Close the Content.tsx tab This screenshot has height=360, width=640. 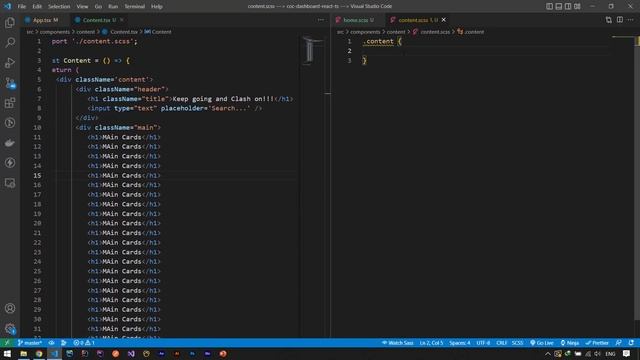122,20
